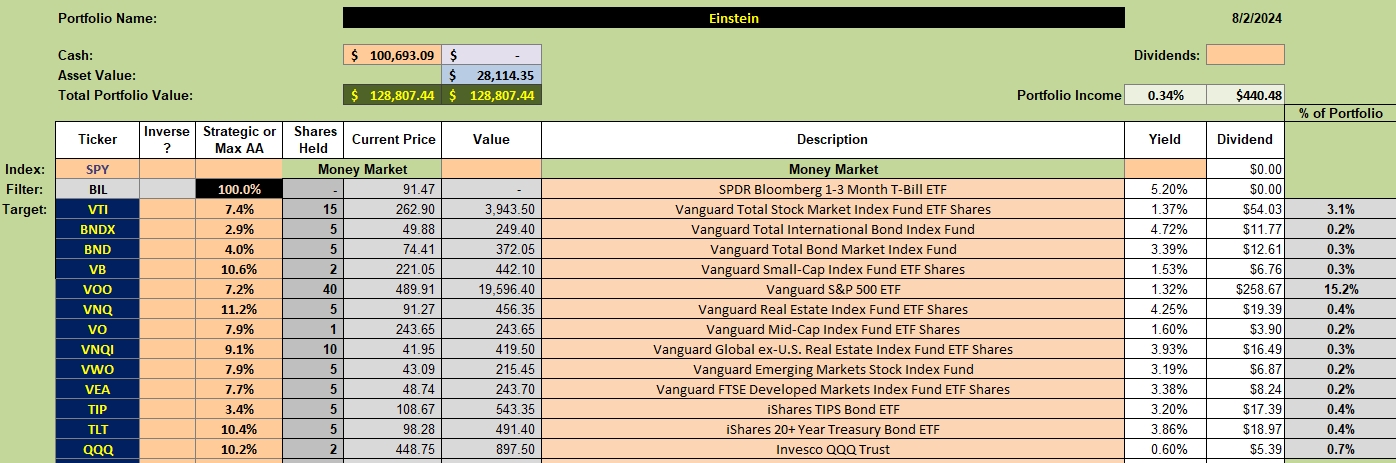Click VOO value cell 19,596.40
The height and width of the screenshot is (463, 1396).
[x=491, y=289]
